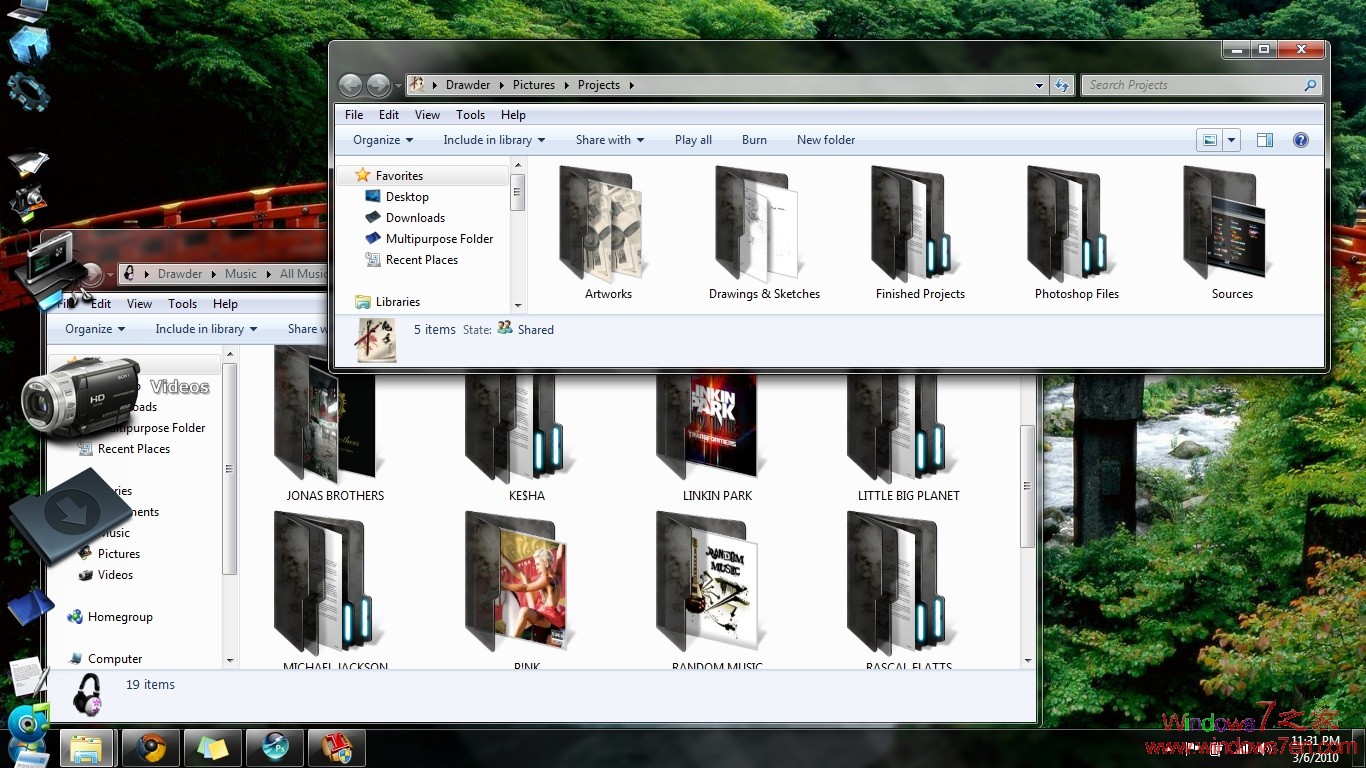Open the Tools menu
The height and width of the screenshot is (768, 1366).
(470, 114)
